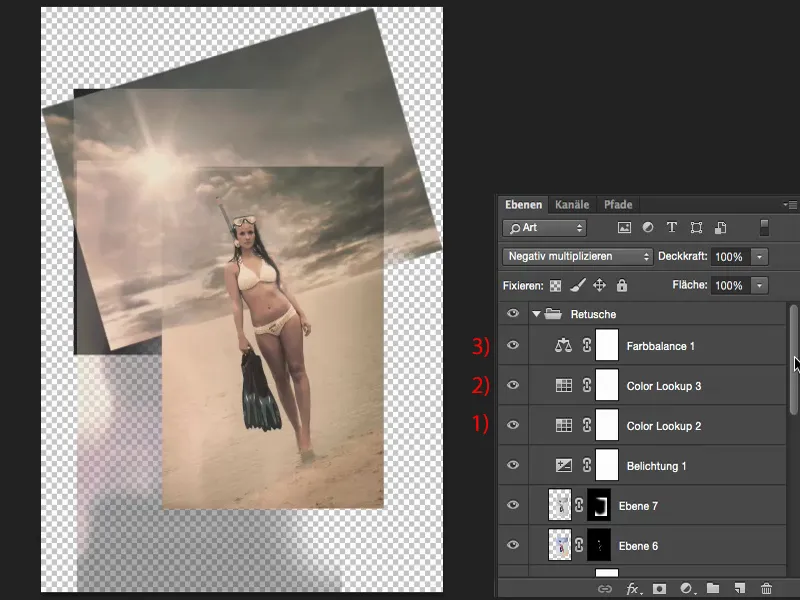Collapse the Retusche group
The height and width of the screenshot is (600, 800).
click(536, 314)
